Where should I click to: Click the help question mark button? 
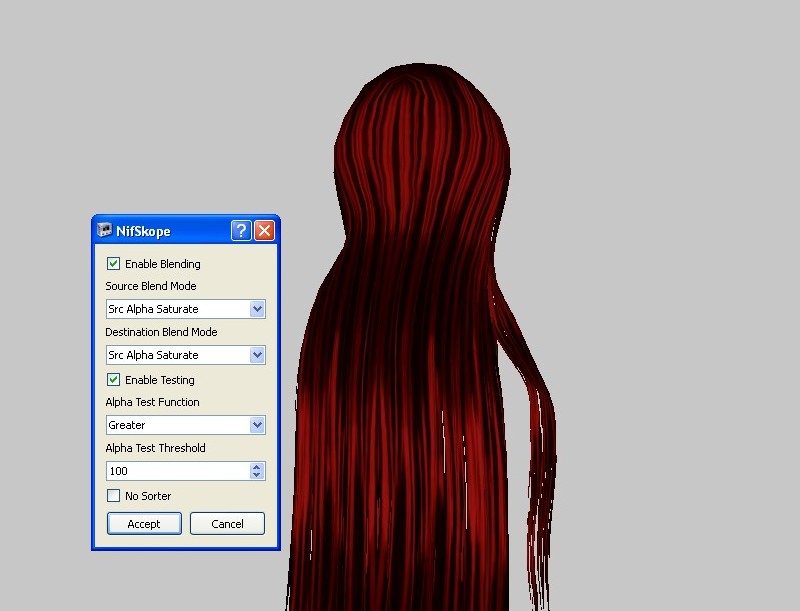click(241, 231)
